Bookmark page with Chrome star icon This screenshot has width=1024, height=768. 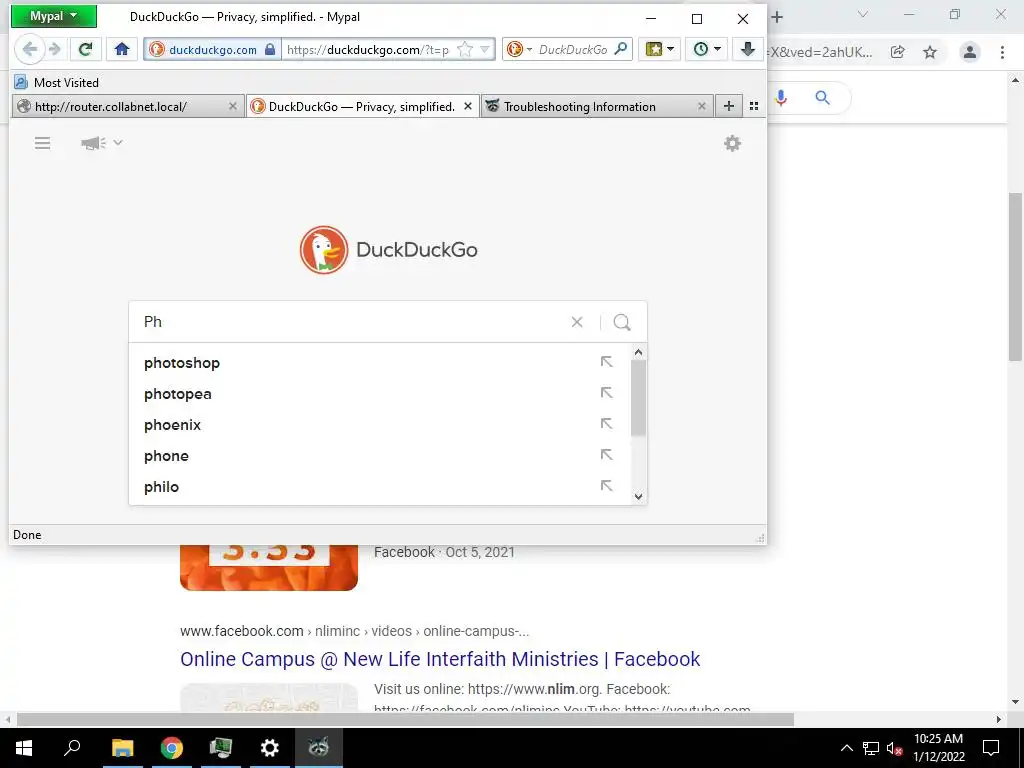click(930, 52)
